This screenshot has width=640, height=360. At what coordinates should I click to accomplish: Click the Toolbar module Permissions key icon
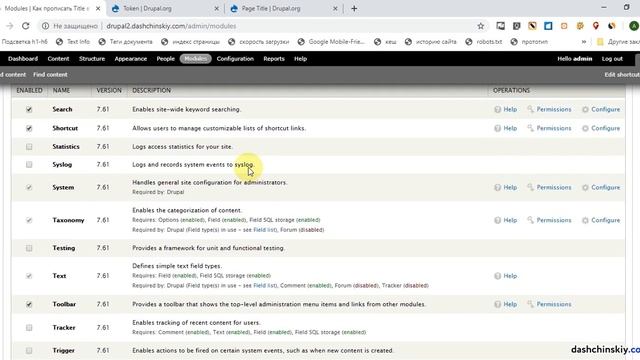pyautogui.click(x=530, y=304)
